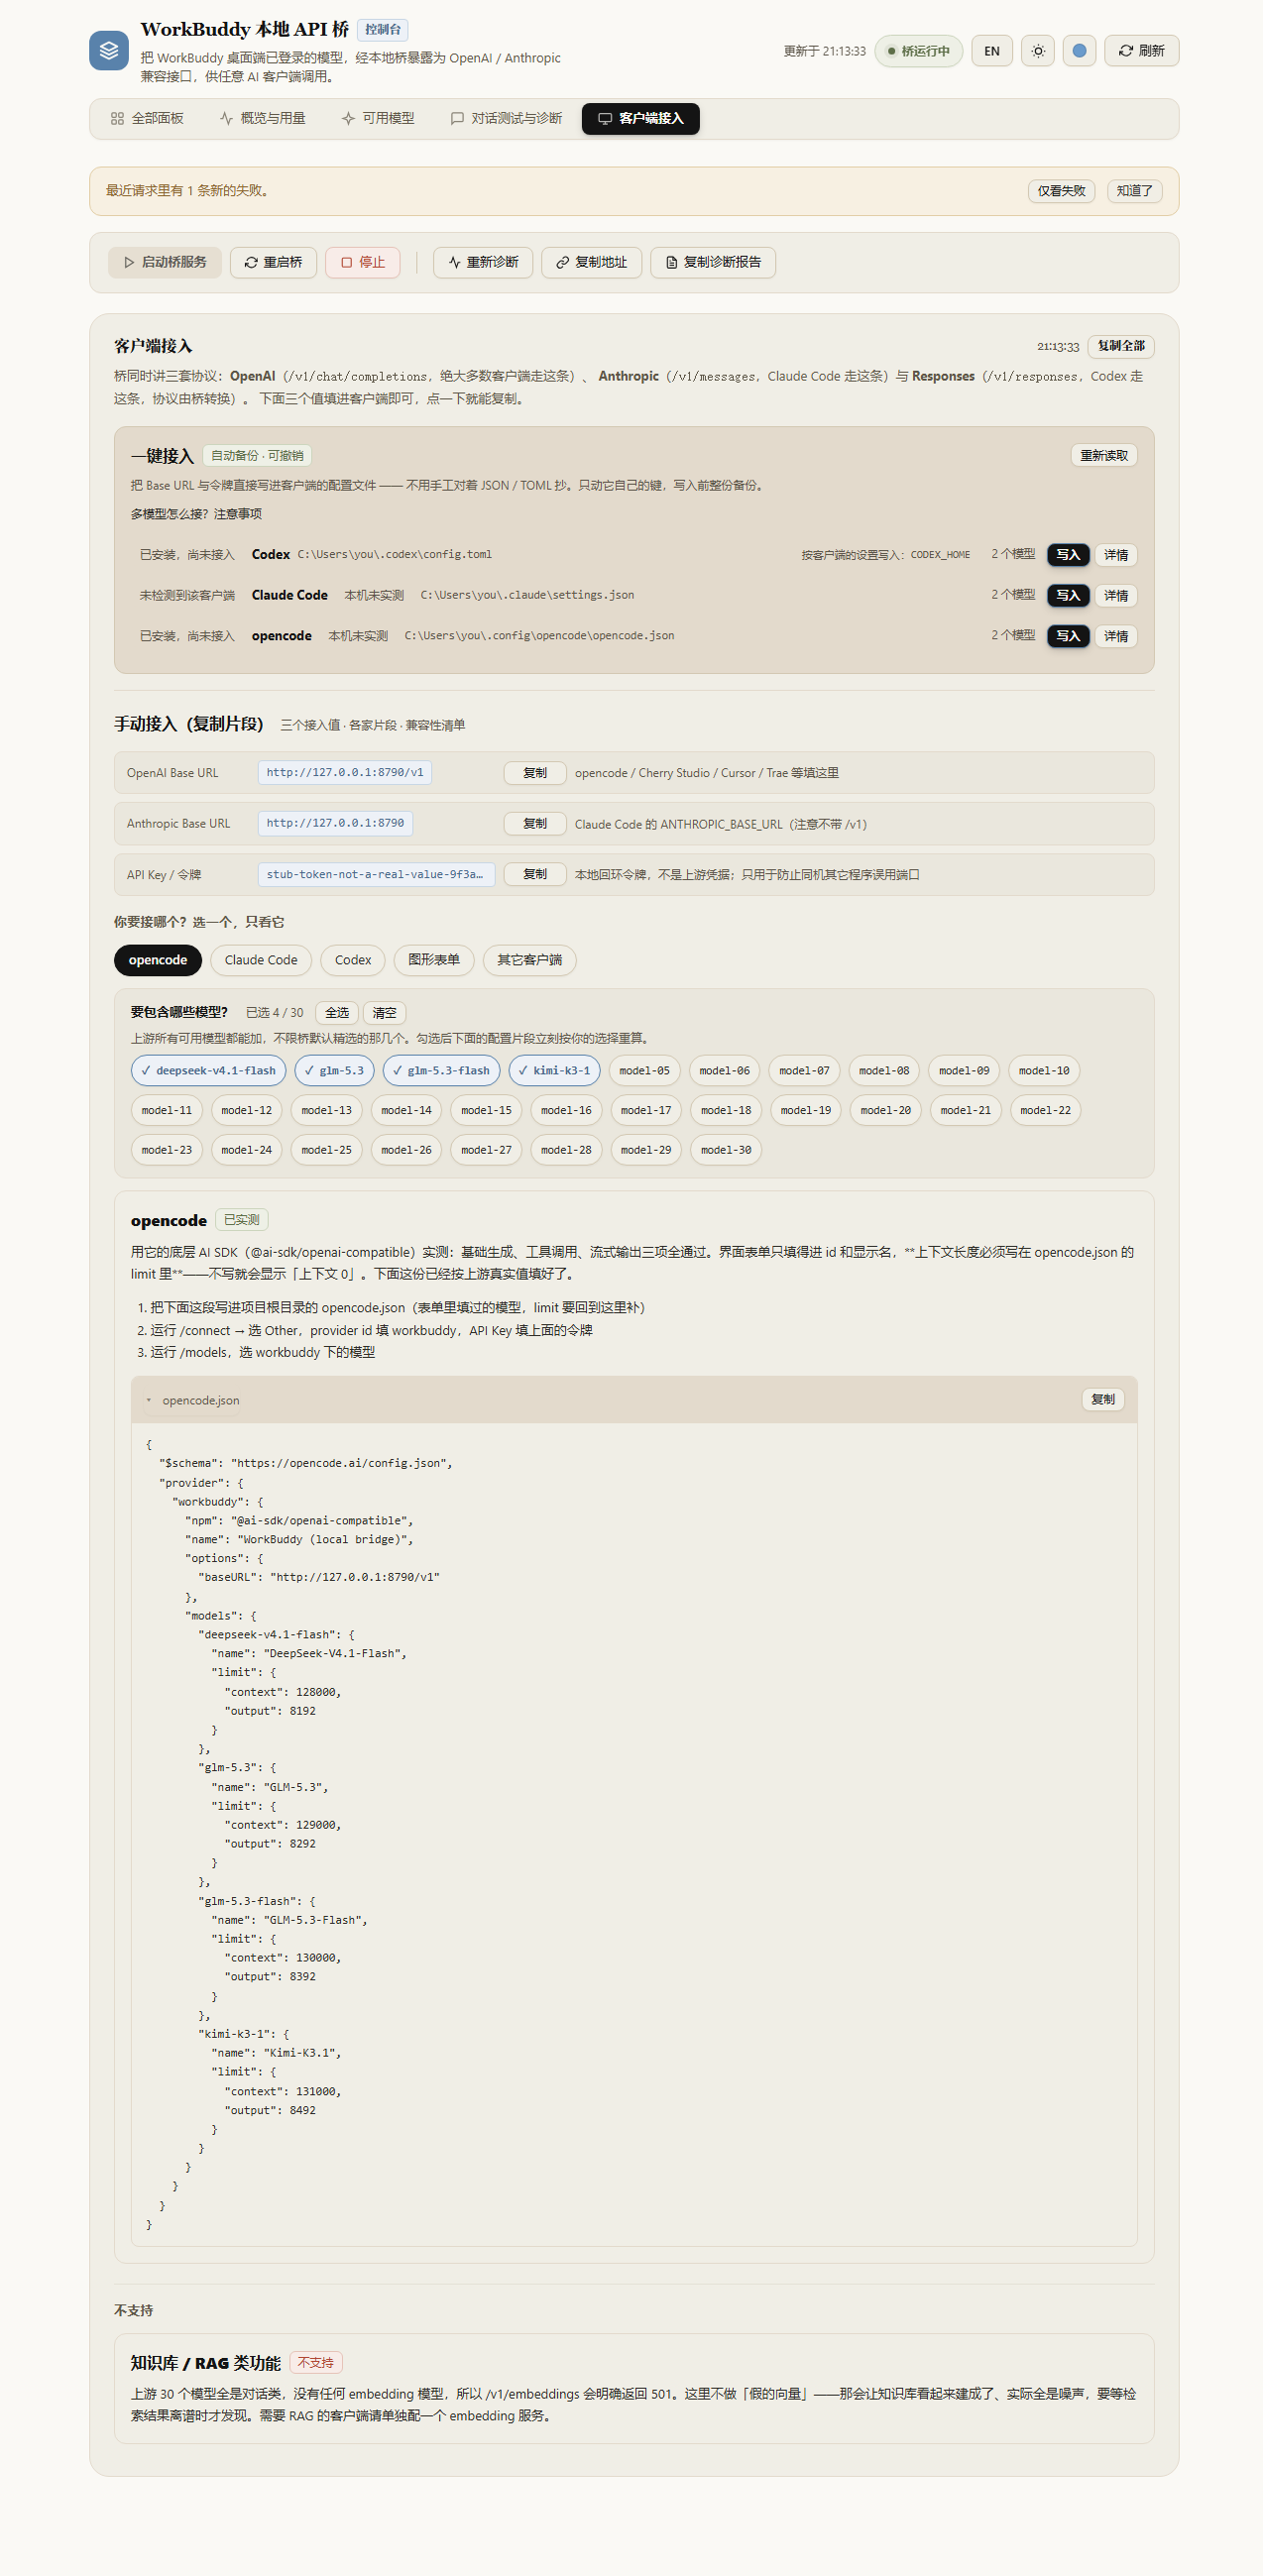Screen dimensions: 1263x2576
Task: Check the model-05 chip
Action: click(x=645, y=1071)
